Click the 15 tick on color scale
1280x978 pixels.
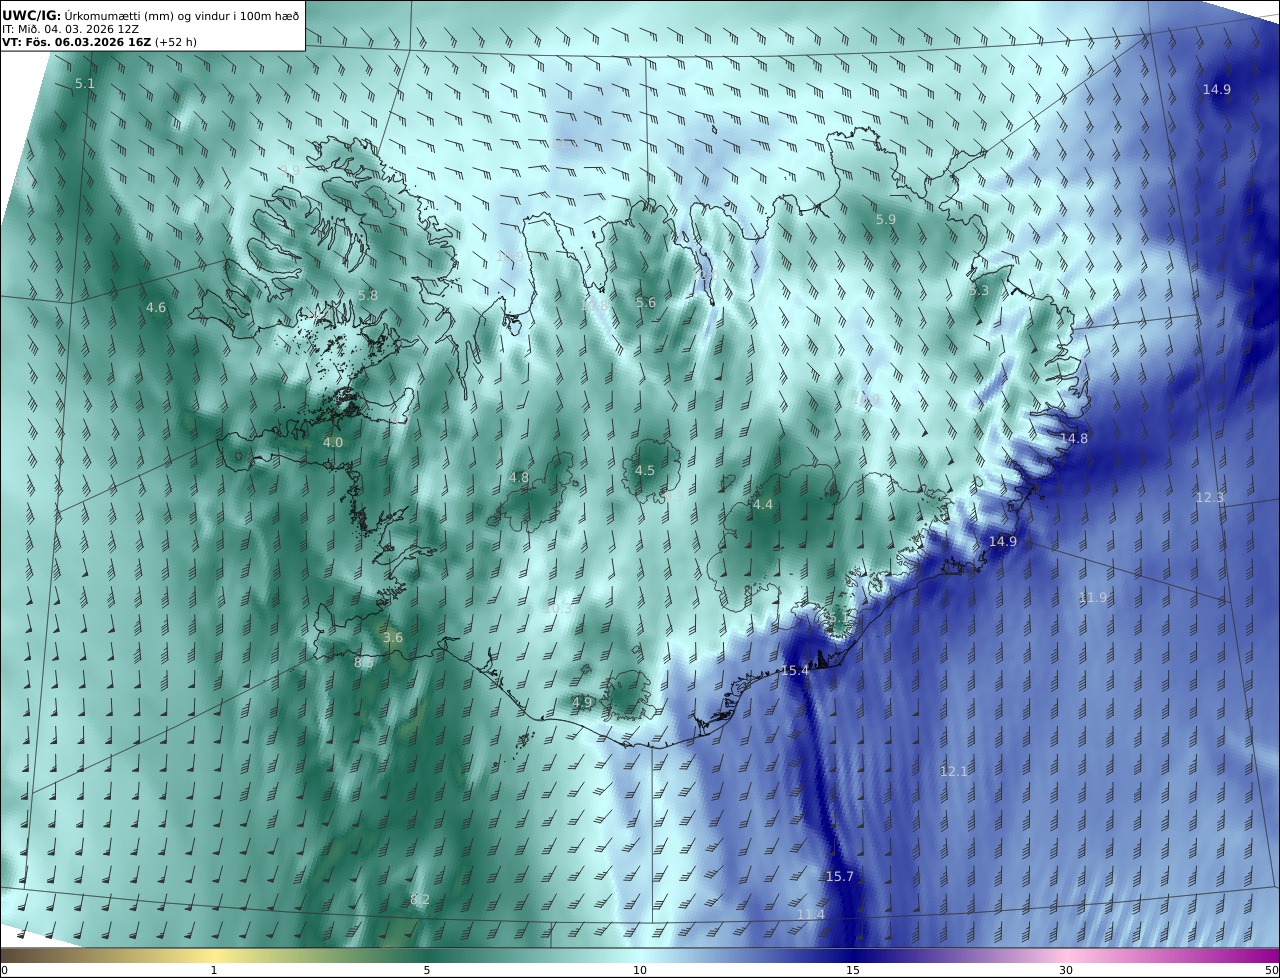click(853, 970)
